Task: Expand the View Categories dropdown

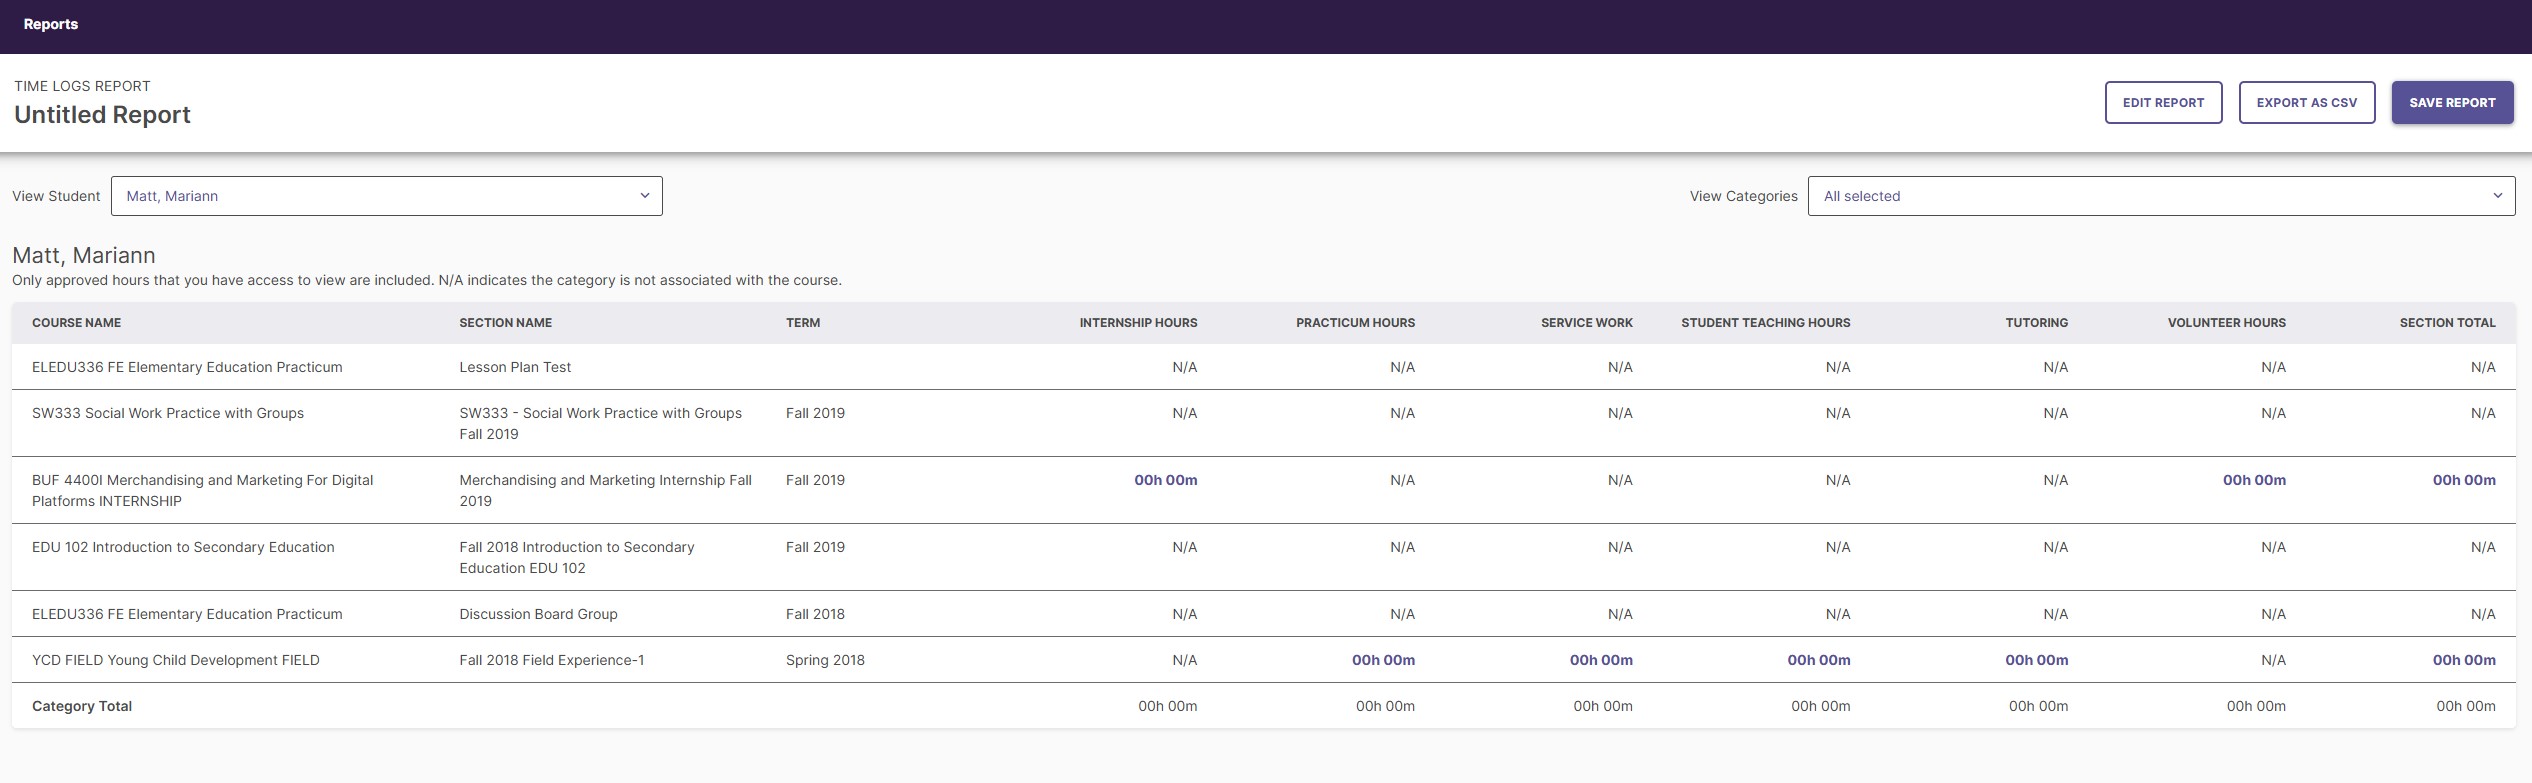Action: pyautogui.click(x=2160, y=196)
